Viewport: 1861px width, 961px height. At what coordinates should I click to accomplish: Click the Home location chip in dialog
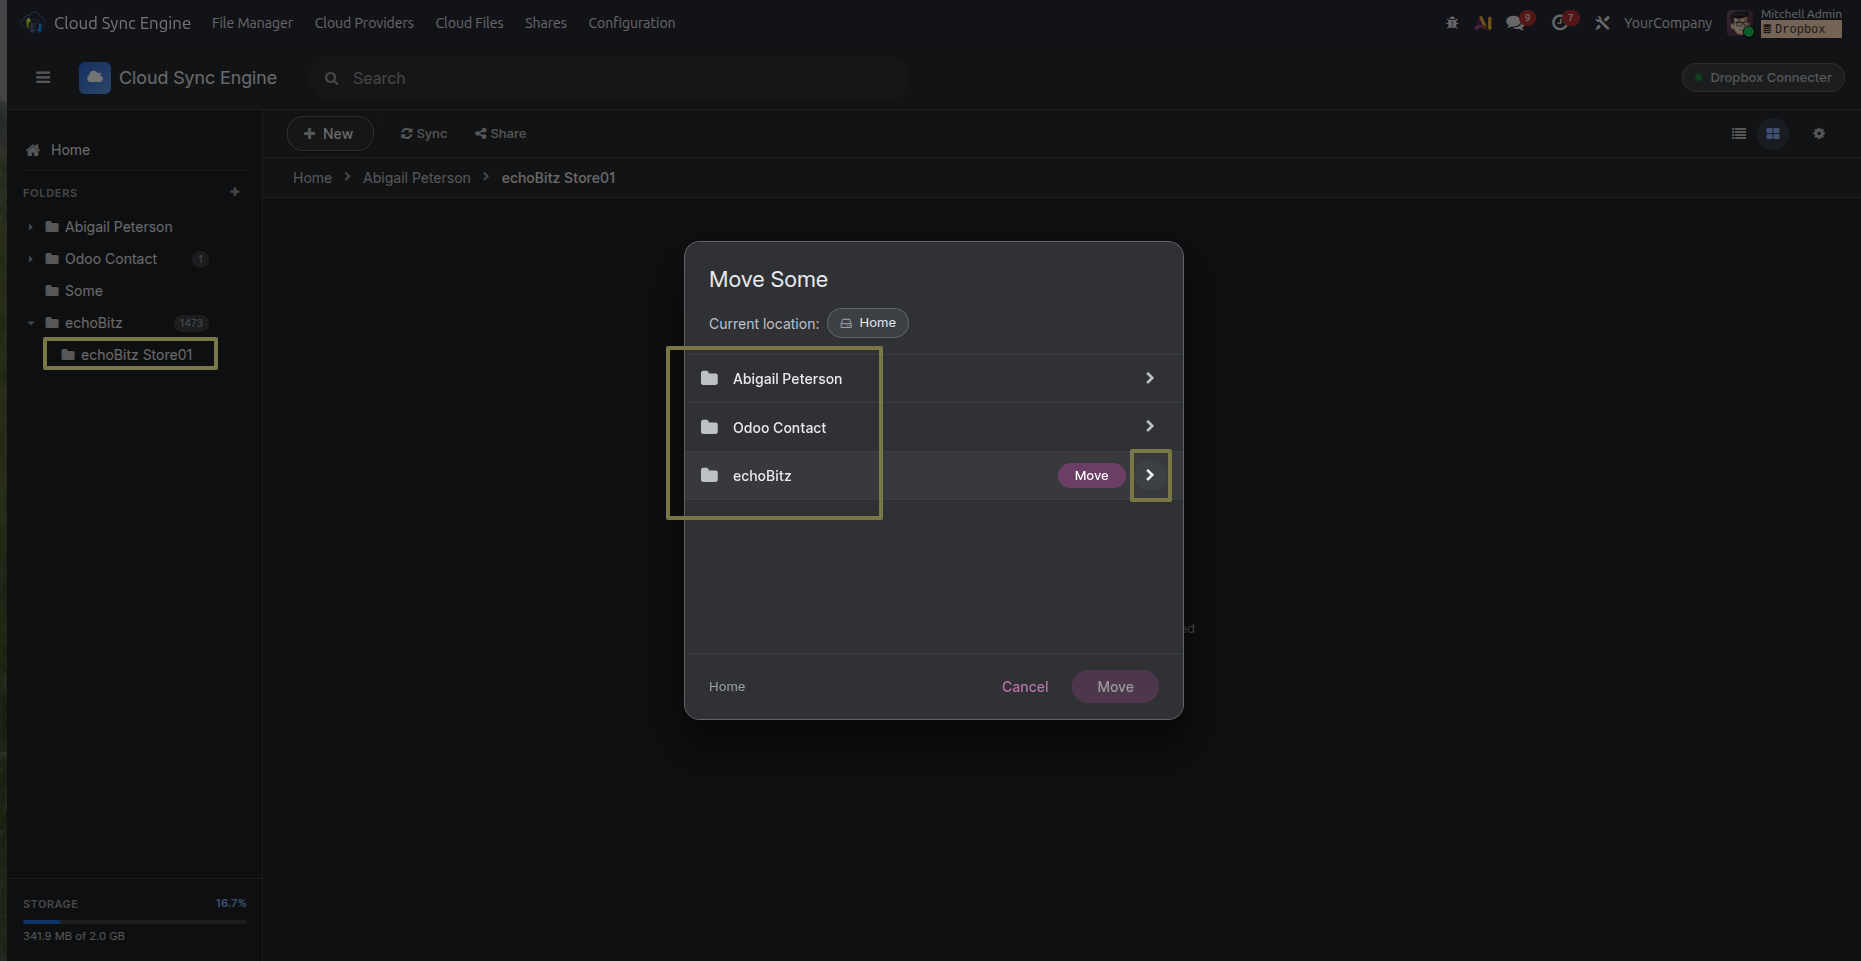[868, 323]
